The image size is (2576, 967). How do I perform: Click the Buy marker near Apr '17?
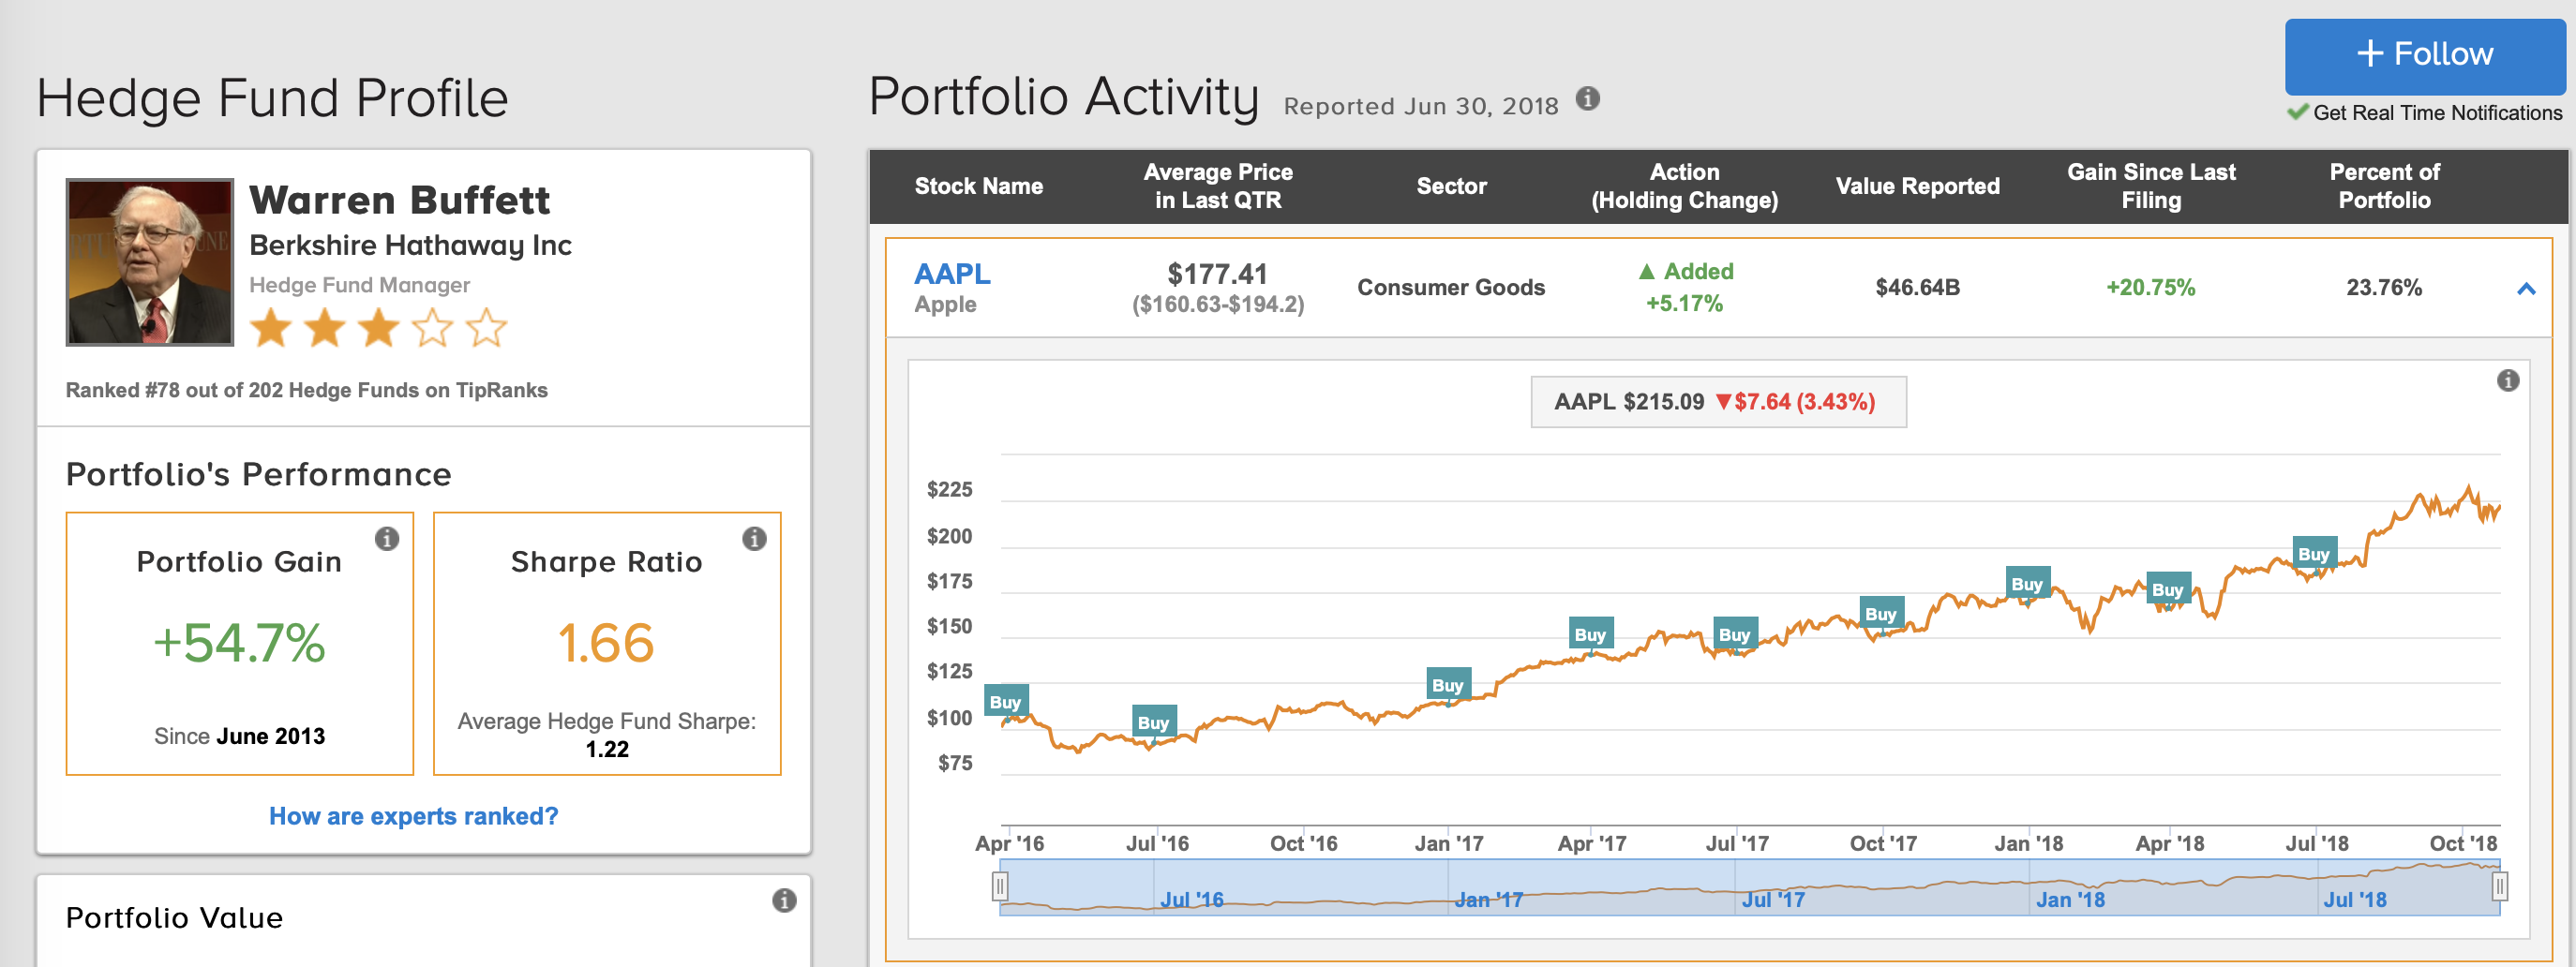[1589, 634]
